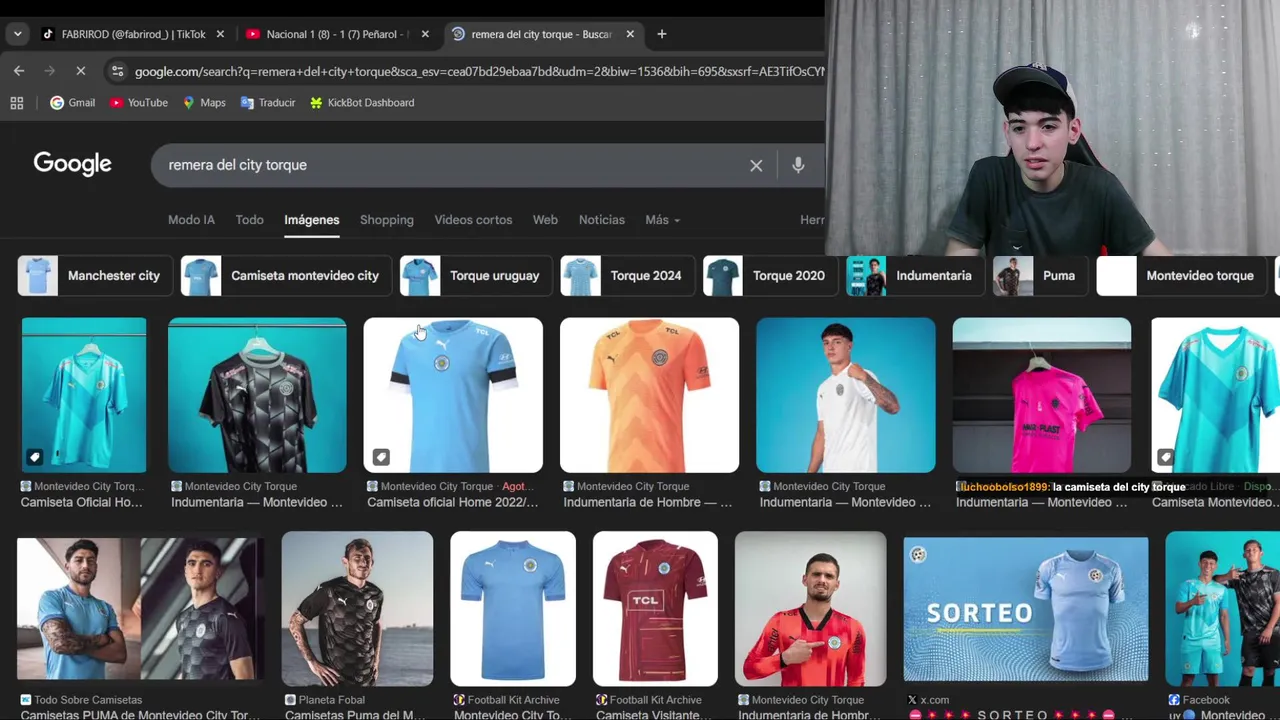
Task: Click the product tag icon on turquoise jersey
Action: (x=35, y=457)
